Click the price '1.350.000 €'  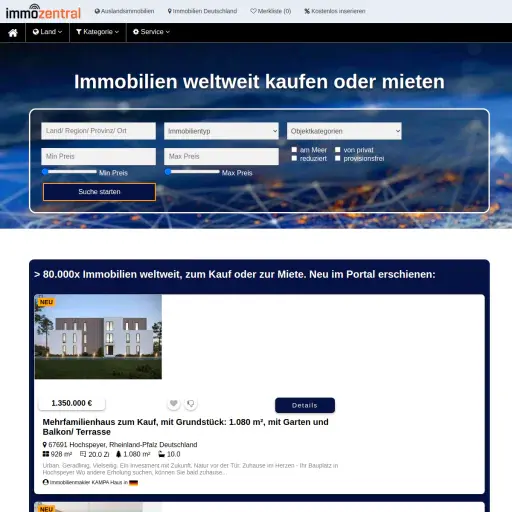pyautogui.click(x=72, y=403)
